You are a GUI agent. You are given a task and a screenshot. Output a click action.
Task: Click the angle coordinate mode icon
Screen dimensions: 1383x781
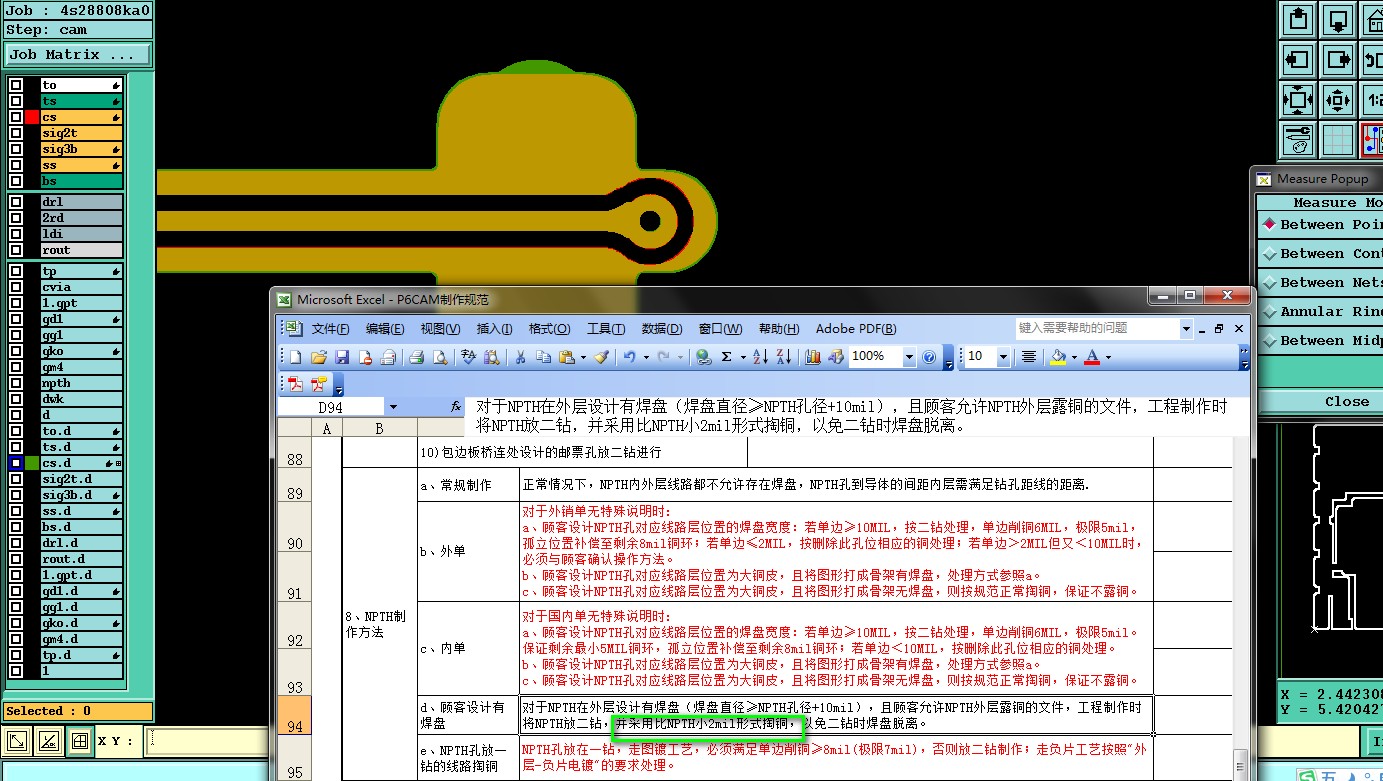(x=48, y=741)
